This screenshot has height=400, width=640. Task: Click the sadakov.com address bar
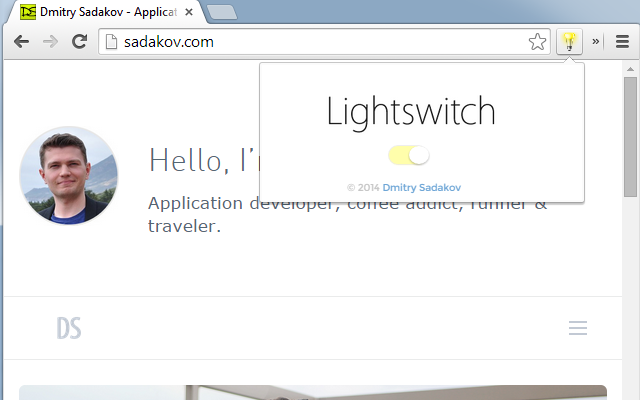(324, 42)
